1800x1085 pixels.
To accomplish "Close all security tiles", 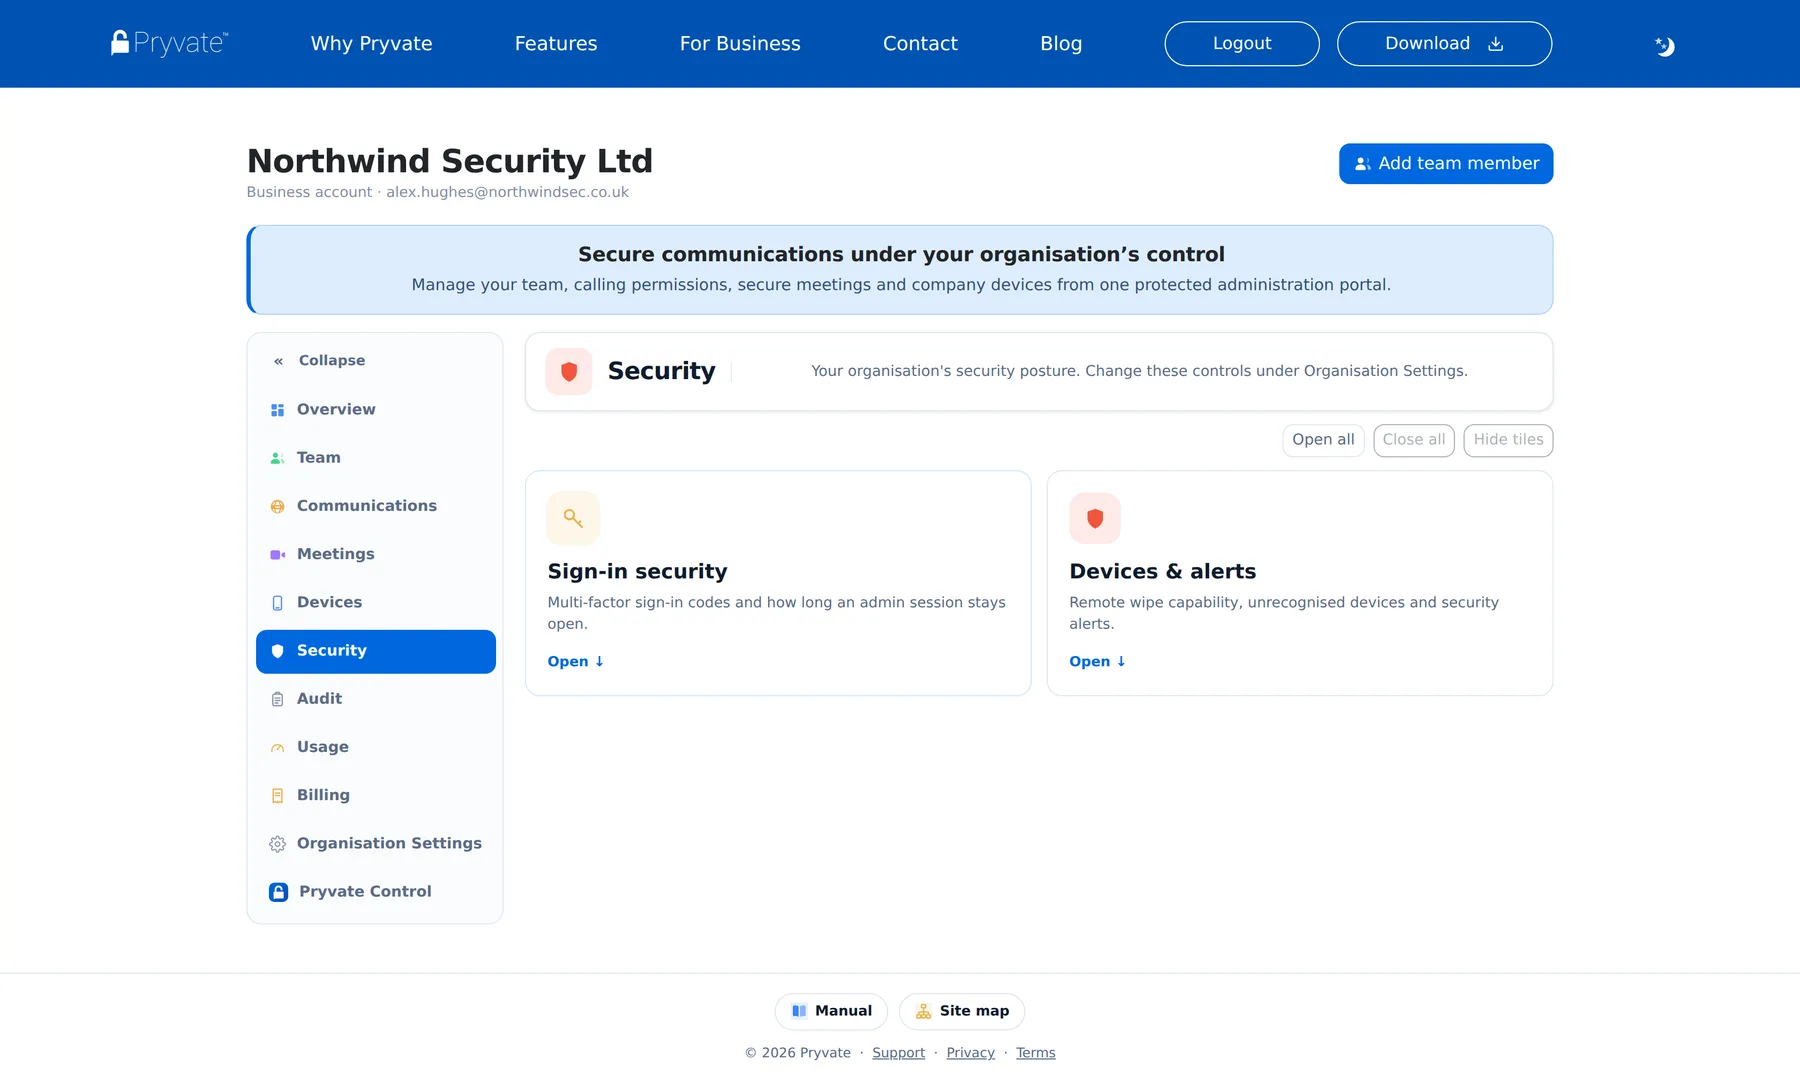I will [x=1414, y=440].
